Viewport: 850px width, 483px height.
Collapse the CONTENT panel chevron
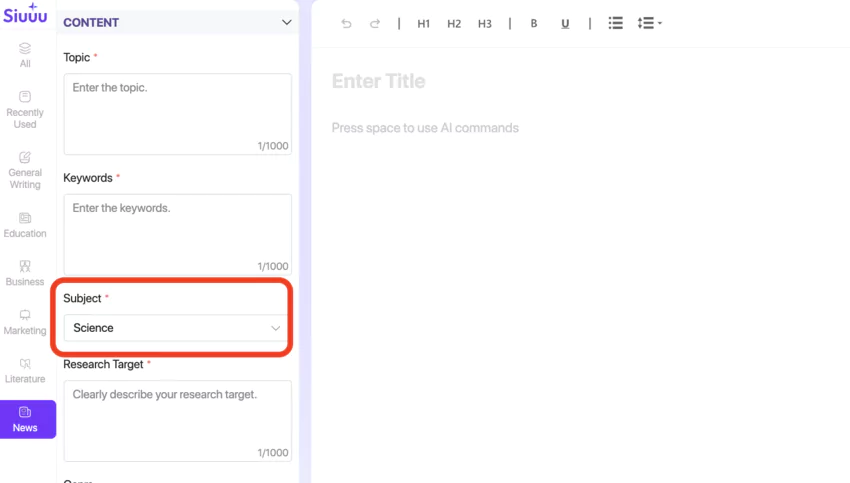coord(286,22)
